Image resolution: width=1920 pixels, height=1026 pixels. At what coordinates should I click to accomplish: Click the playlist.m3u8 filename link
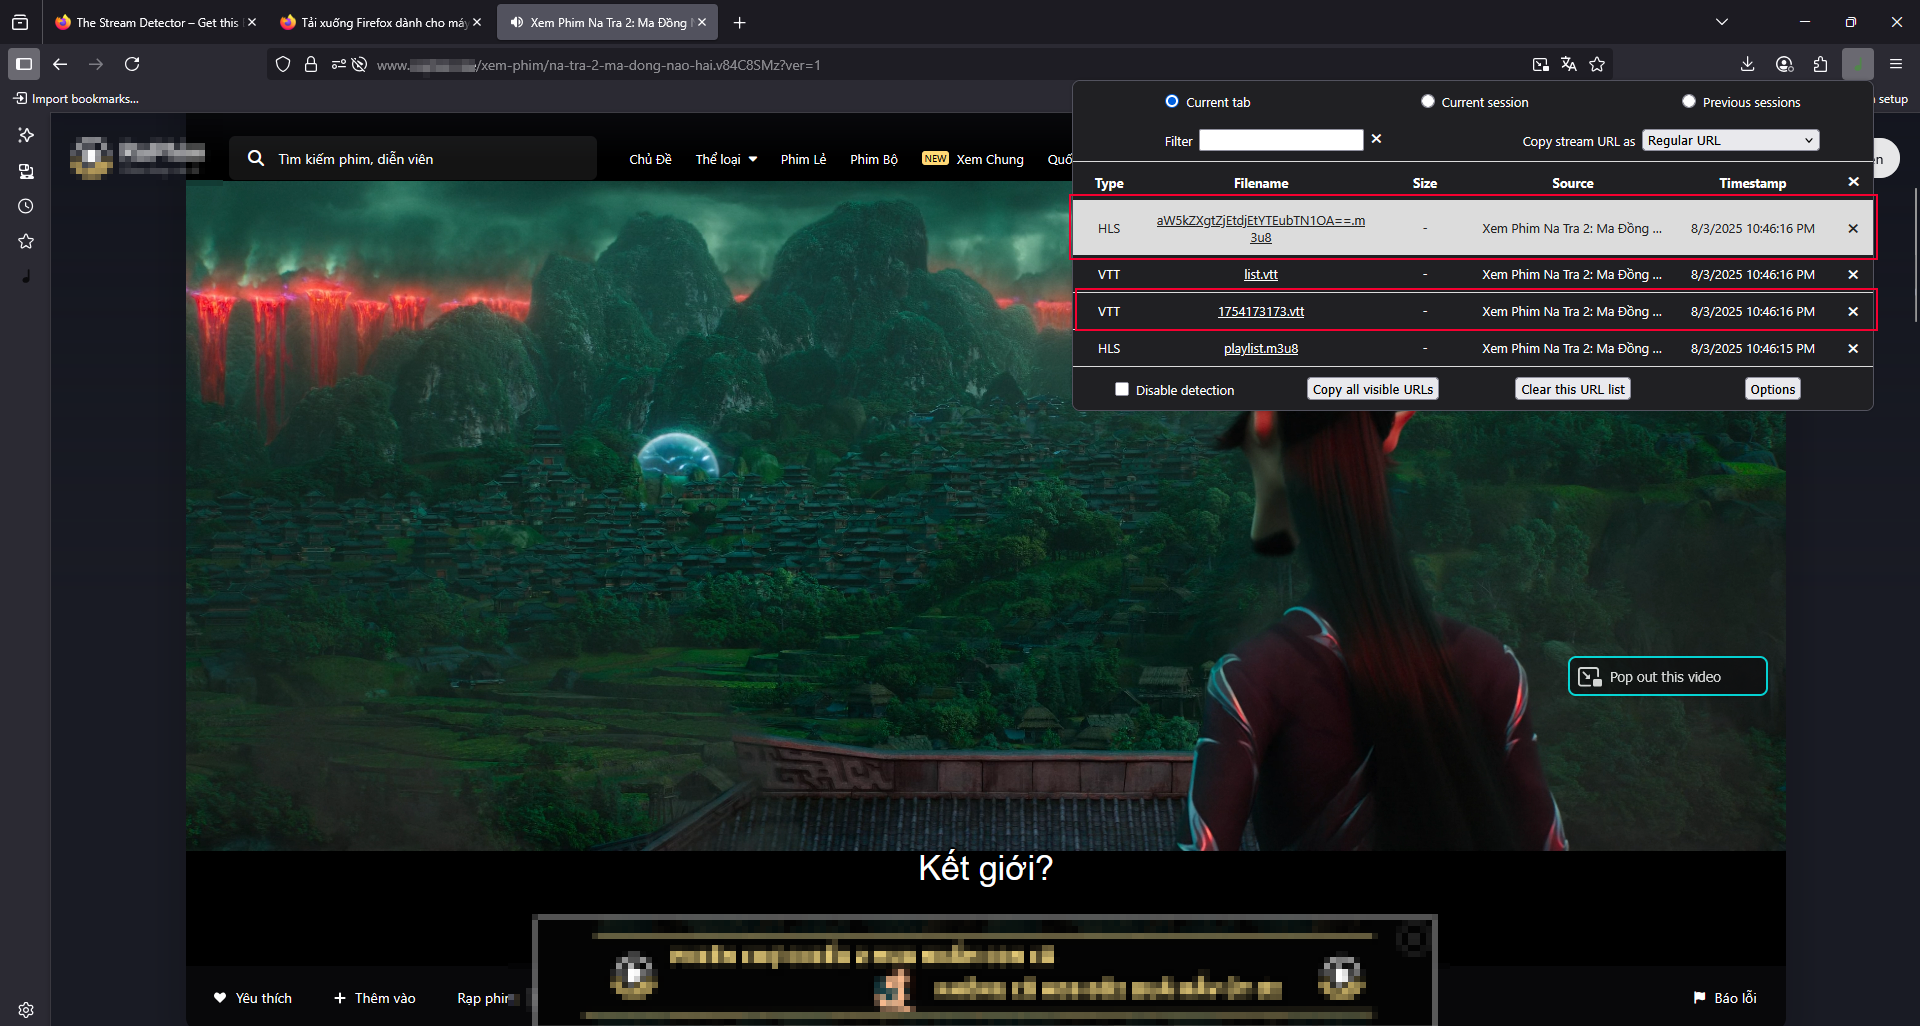[1260, 348]
